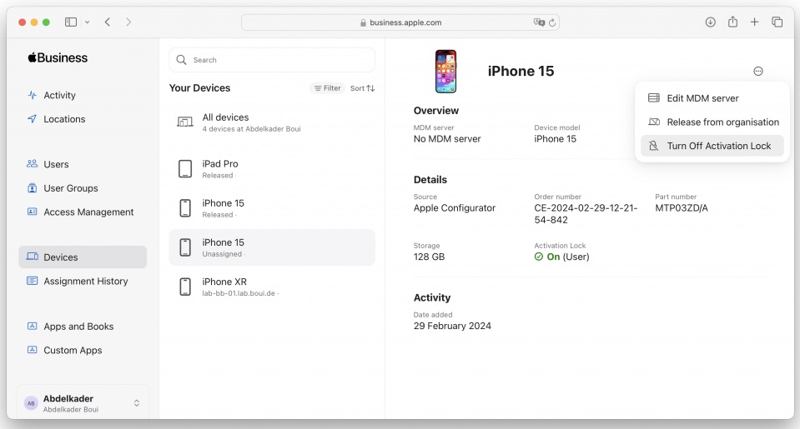Viewport: 800px width, 429px height.
Task: Go forward in Safari
Action: pyautogui.click(x=129, y=22)
